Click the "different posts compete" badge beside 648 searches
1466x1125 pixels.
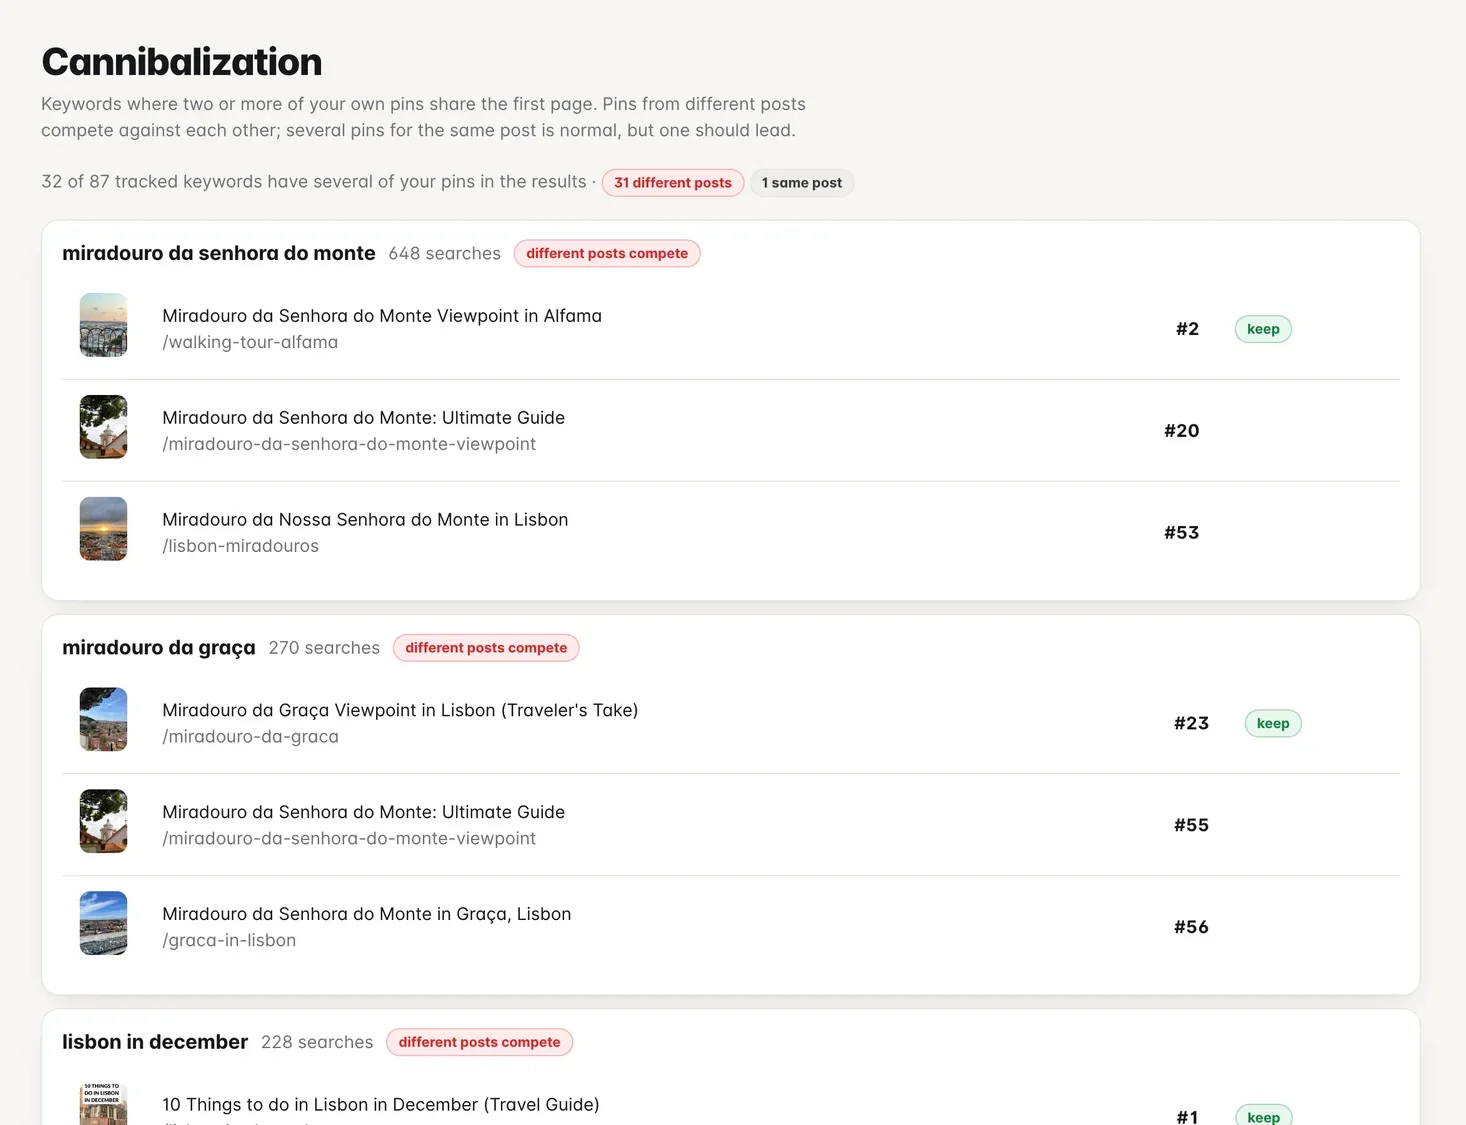[x=607, y=254]
